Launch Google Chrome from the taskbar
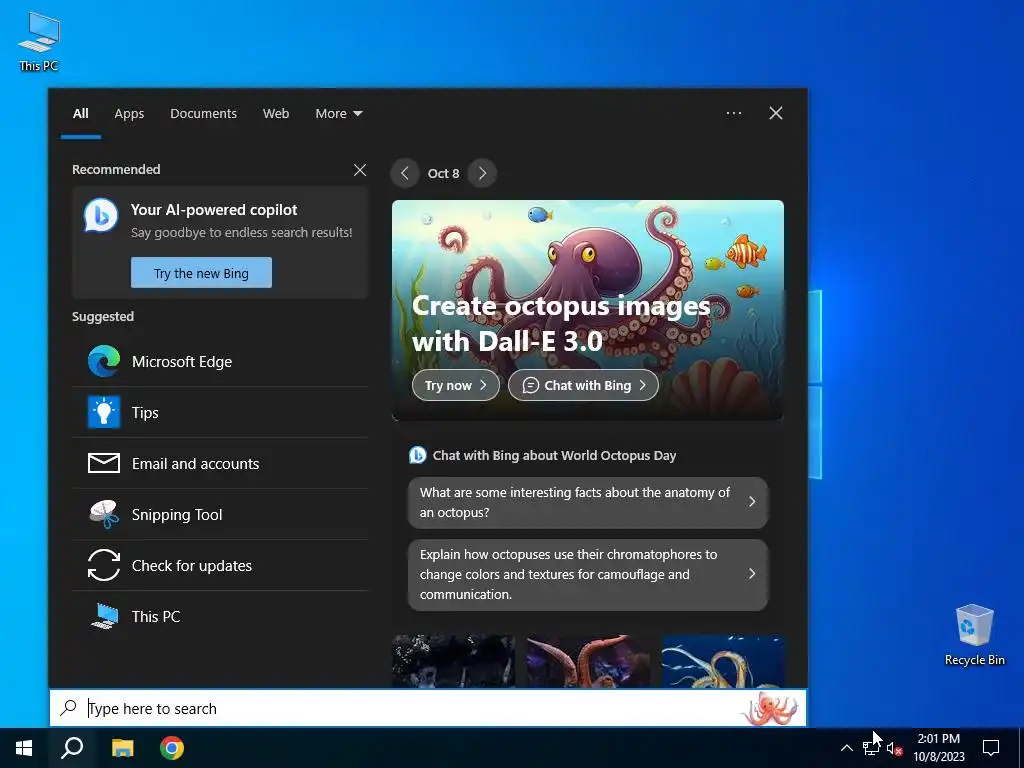 [172, 748]
